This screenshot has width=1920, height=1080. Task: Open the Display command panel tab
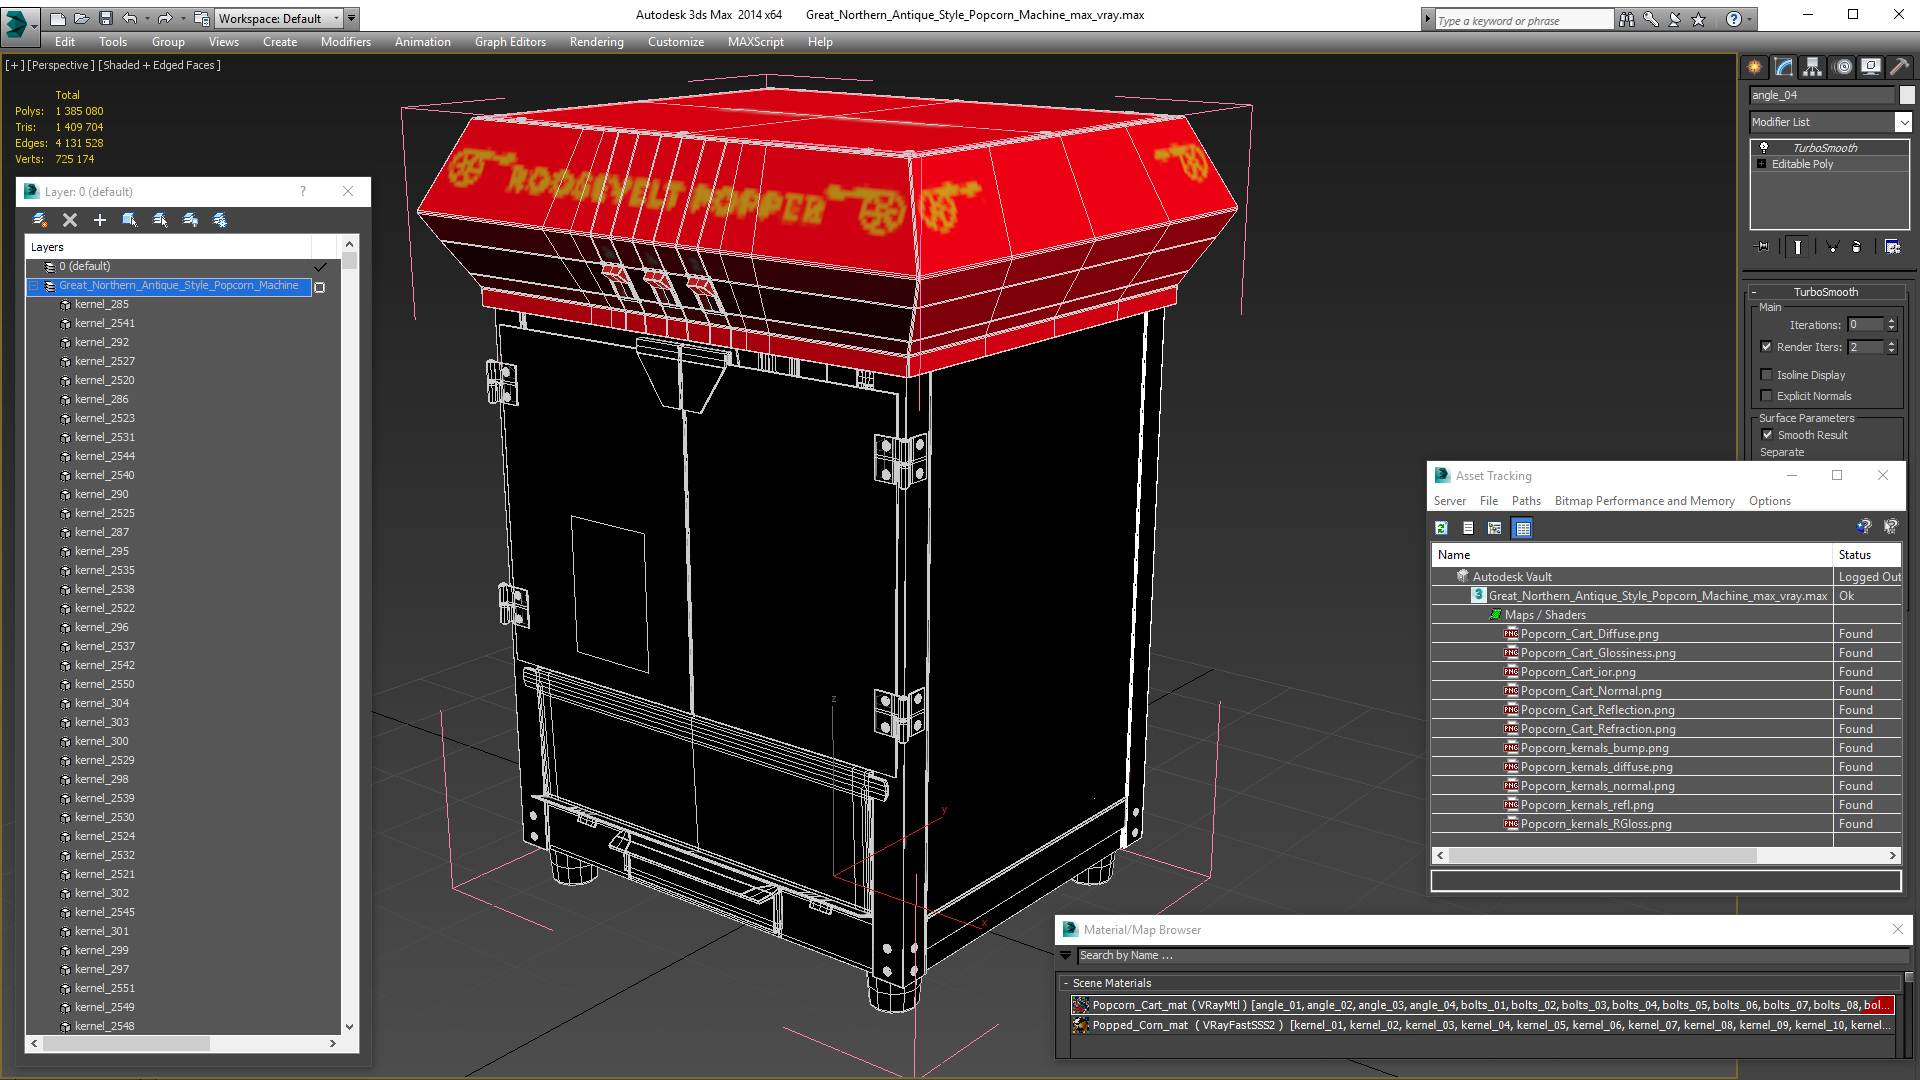[1871, 67]
